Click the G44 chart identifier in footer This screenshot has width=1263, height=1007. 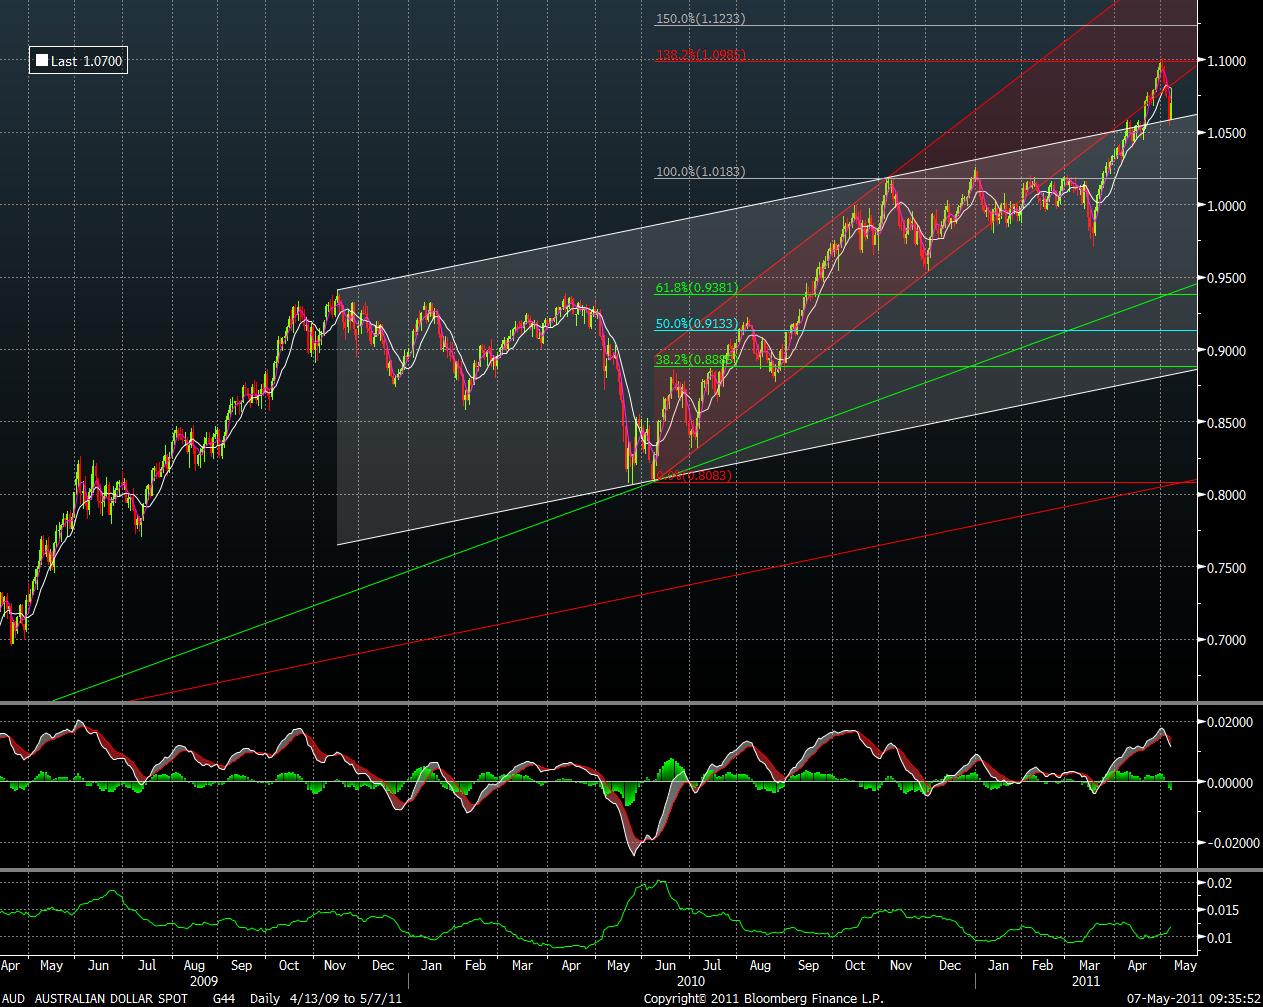224,998
